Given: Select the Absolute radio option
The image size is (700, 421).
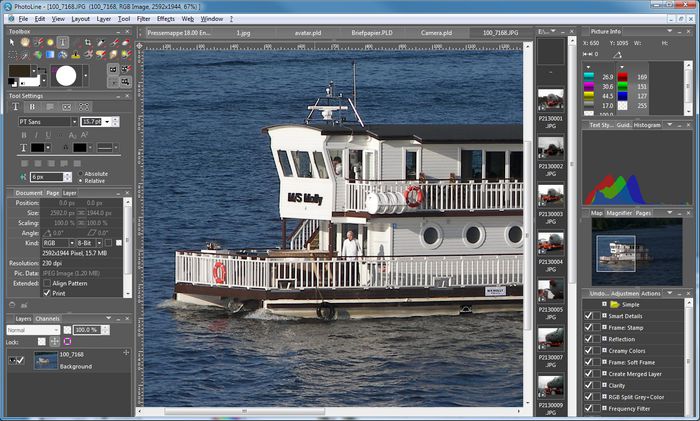Looking at the screenshot, I should [79, 173].
